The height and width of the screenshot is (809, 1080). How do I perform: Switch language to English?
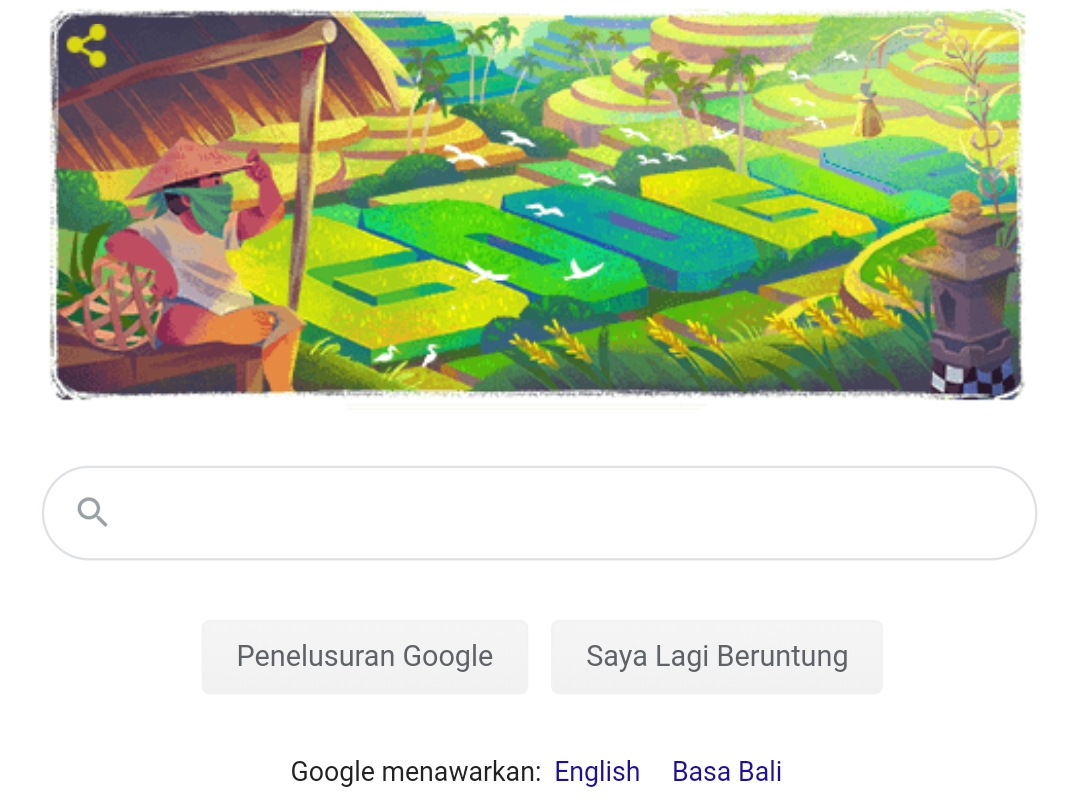(x=597, y=772)
